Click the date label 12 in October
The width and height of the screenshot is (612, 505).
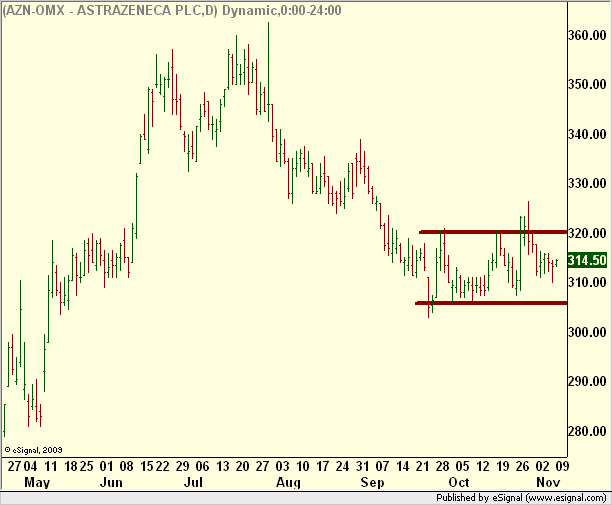click(x=483, y=466)
